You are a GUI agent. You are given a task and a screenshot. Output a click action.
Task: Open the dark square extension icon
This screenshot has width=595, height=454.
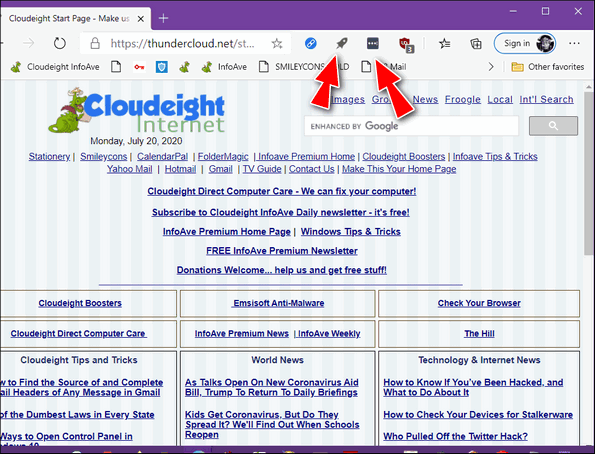click(x=373, y=43)
